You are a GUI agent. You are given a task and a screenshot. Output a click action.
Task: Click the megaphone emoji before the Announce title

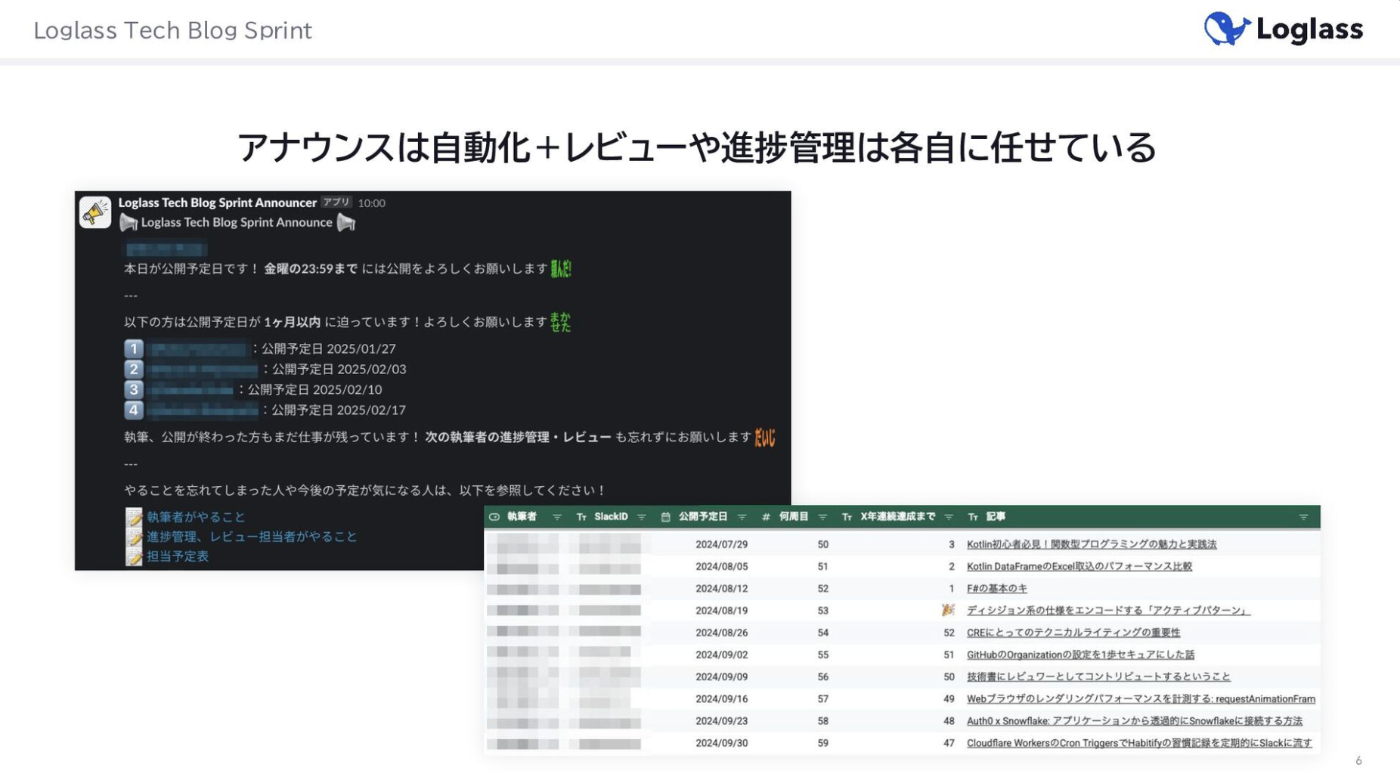tap(128, 222)
